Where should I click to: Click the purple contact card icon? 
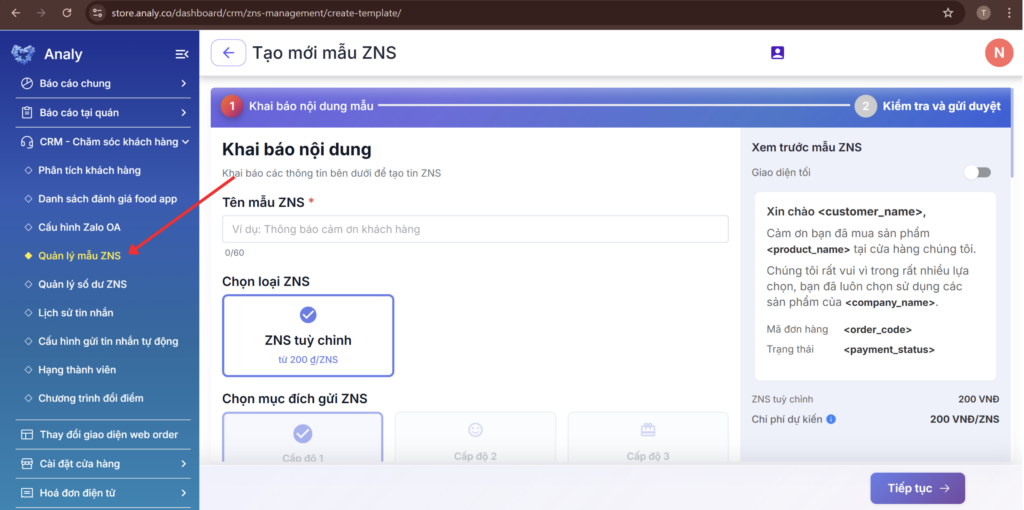click(777, 53)
